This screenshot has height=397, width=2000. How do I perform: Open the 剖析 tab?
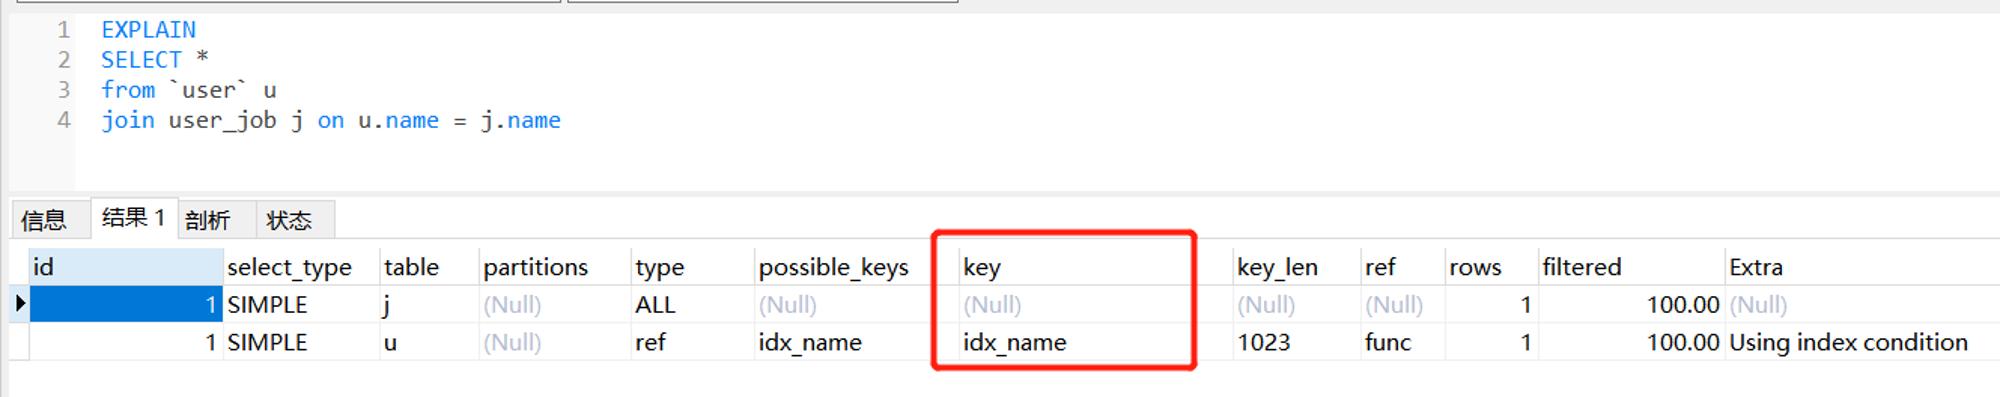[208, 220]
